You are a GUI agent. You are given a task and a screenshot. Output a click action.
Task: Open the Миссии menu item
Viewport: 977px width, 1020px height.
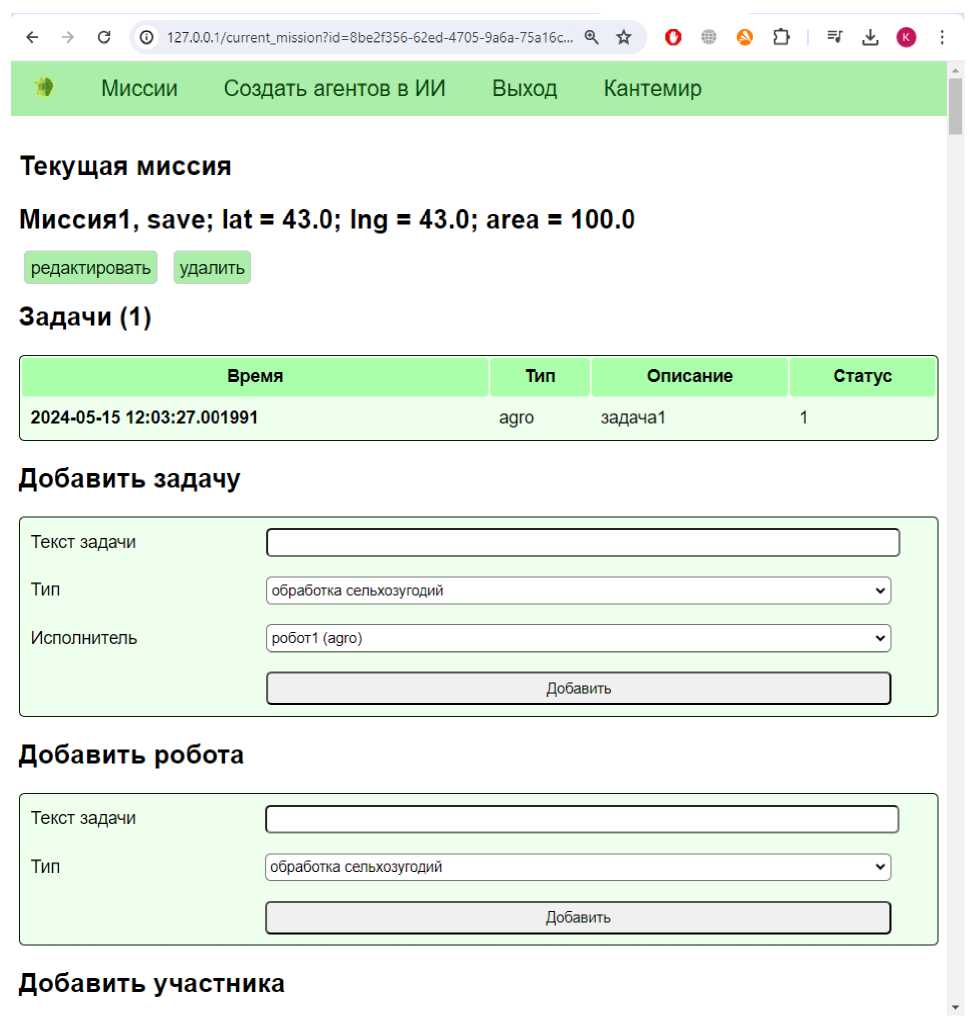pos(139,88)
